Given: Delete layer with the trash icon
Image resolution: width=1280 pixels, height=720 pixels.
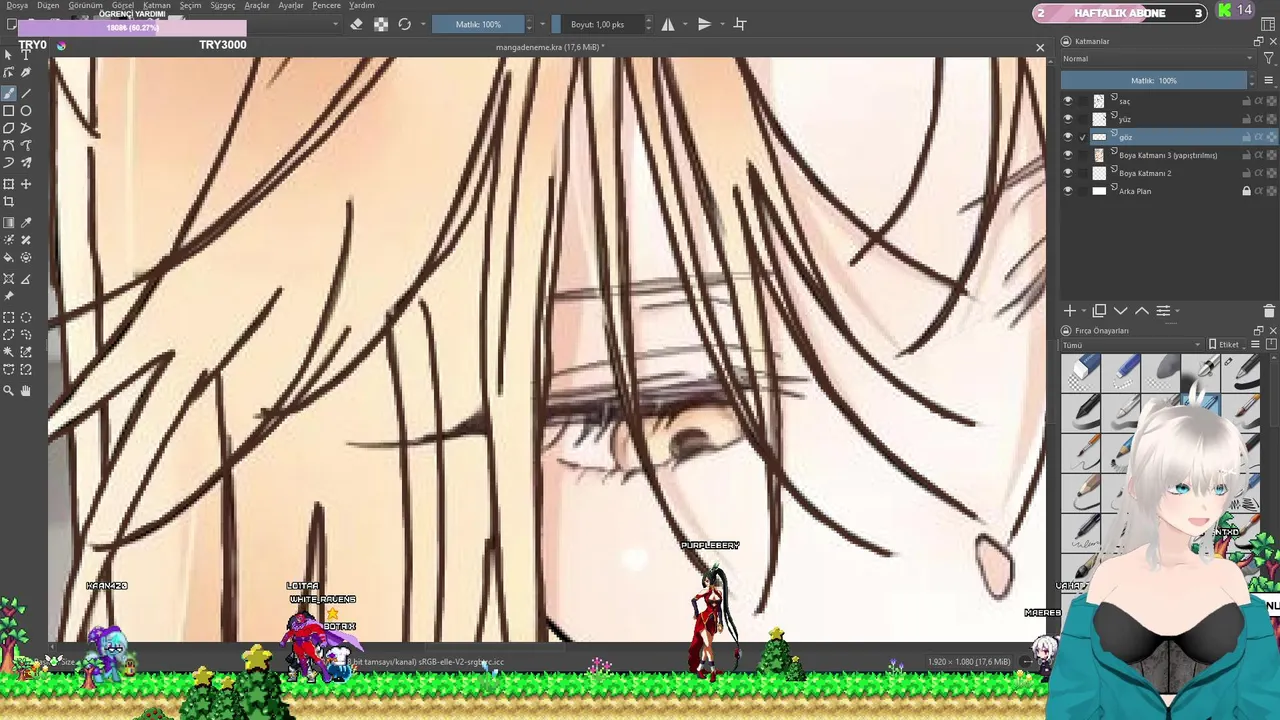Looking at the screenshot, I should tap(1269, 311).
